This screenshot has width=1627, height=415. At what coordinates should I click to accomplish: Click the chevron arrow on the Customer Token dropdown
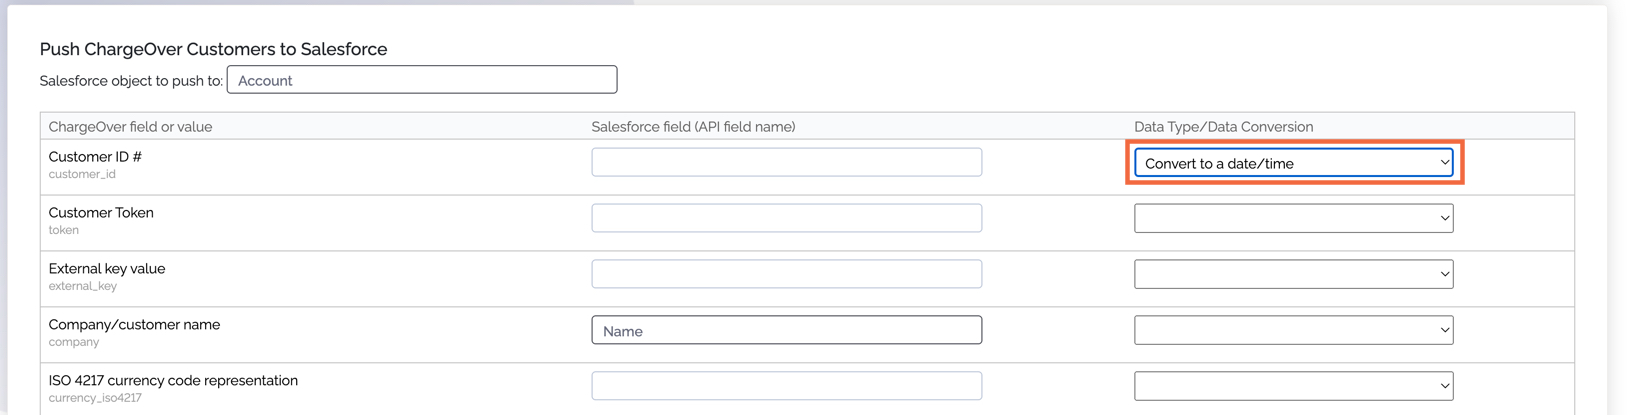coord(1444,219)
